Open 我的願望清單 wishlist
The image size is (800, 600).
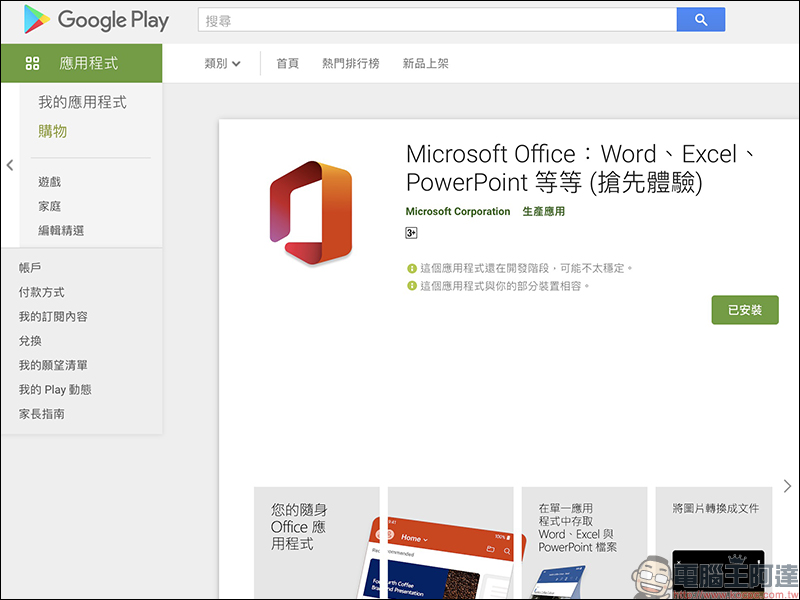point(53,365)
